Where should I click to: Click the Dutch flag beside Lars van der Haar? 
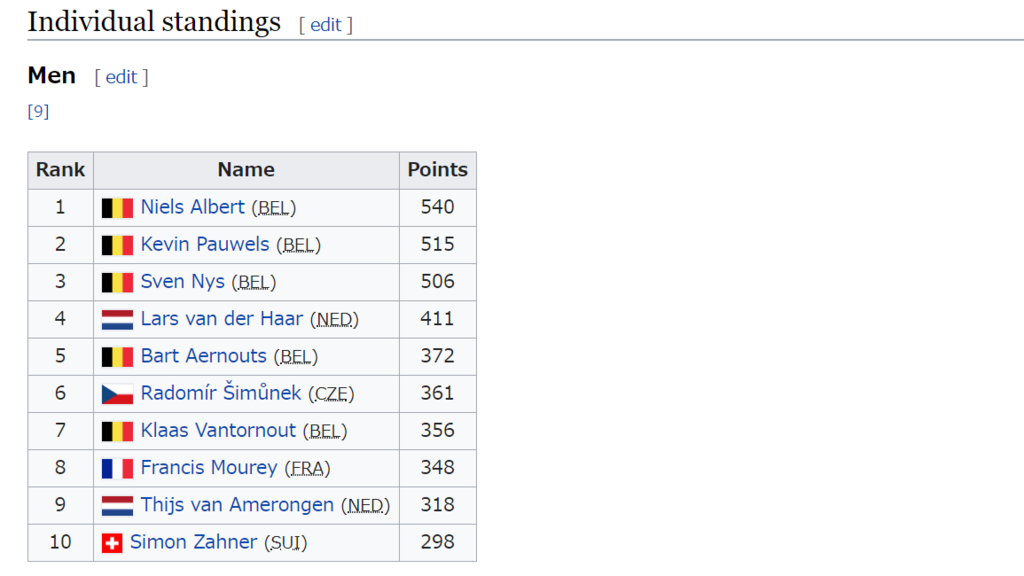pyautogui.click(x=118, y=320)
